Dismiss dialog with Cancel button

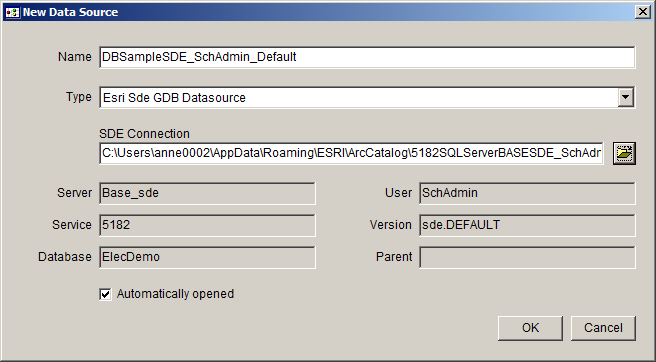click(603, 328)
